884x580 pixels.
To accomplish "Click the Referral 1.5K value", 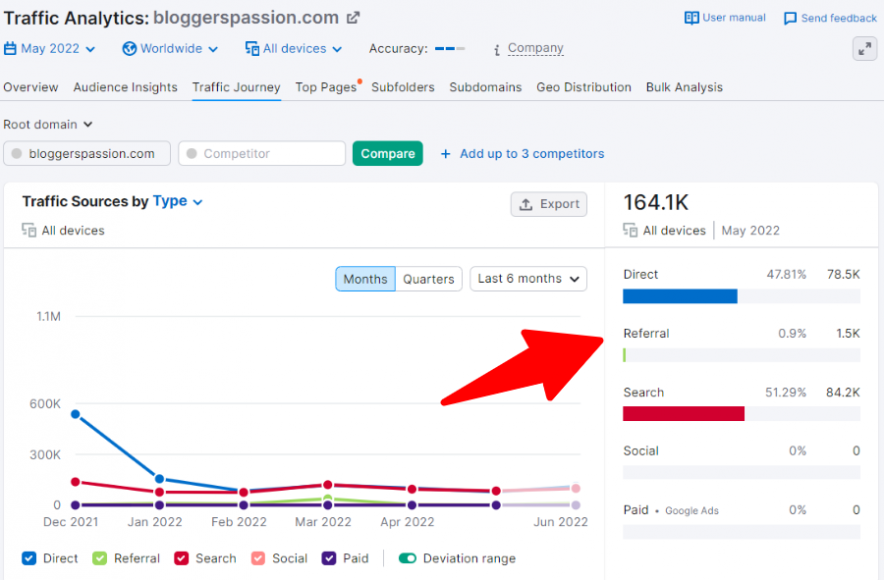I will click(848, 334).
